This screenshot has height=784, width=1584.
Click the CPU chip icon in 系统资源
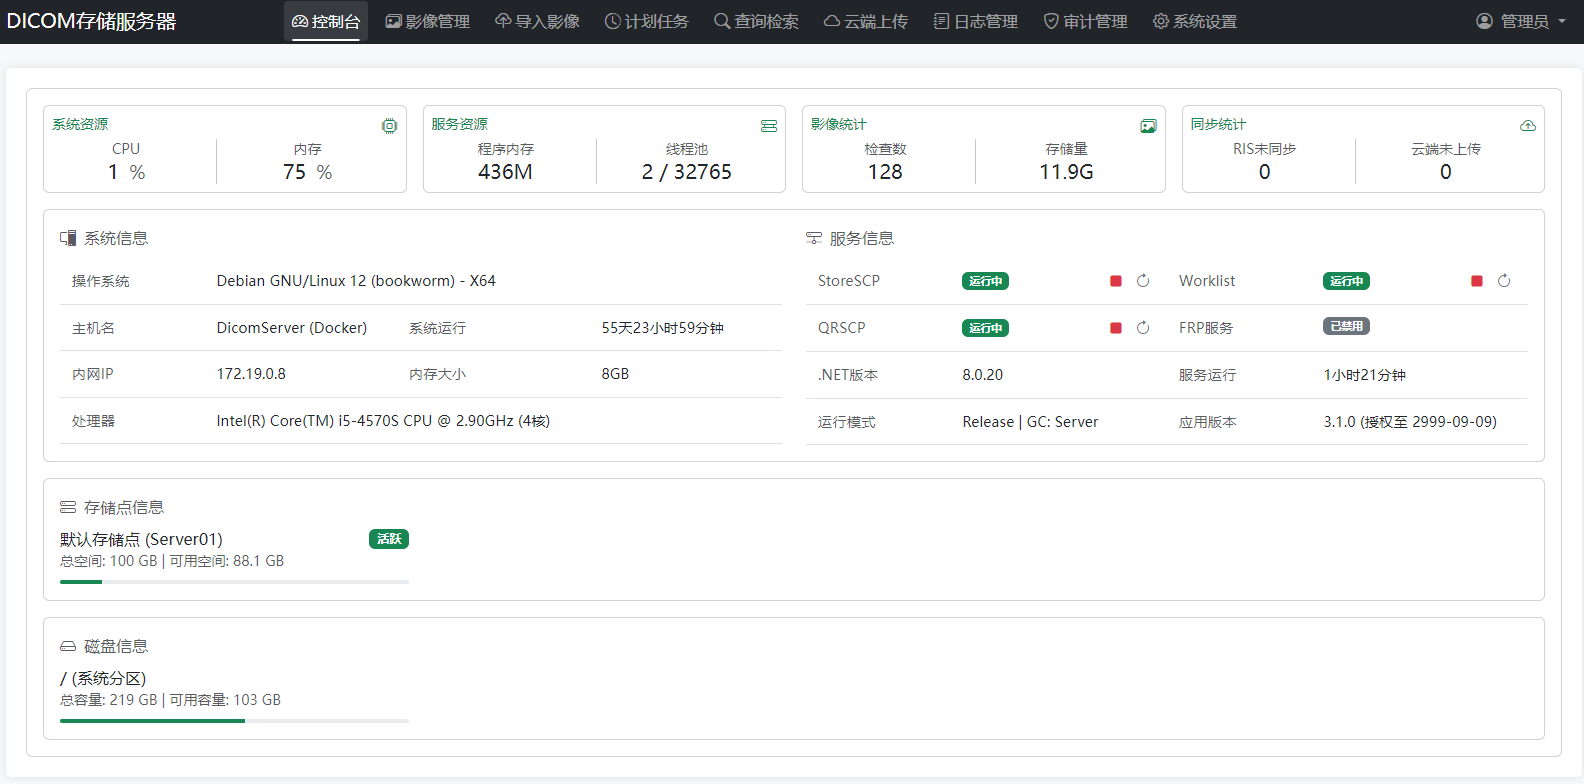389,126
